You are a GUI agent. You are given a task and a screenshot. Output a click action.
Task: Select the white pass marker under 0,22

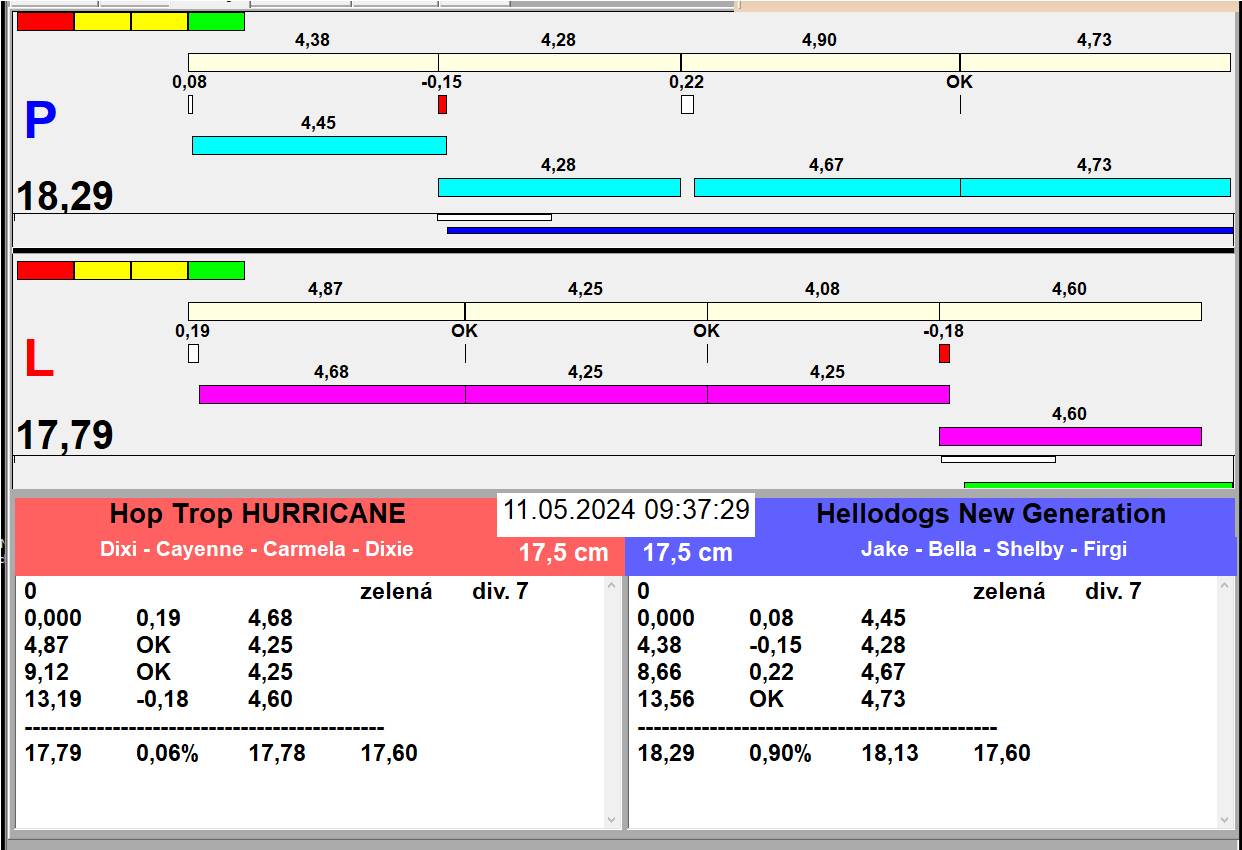pyautogui.click(x=687, y=104)
